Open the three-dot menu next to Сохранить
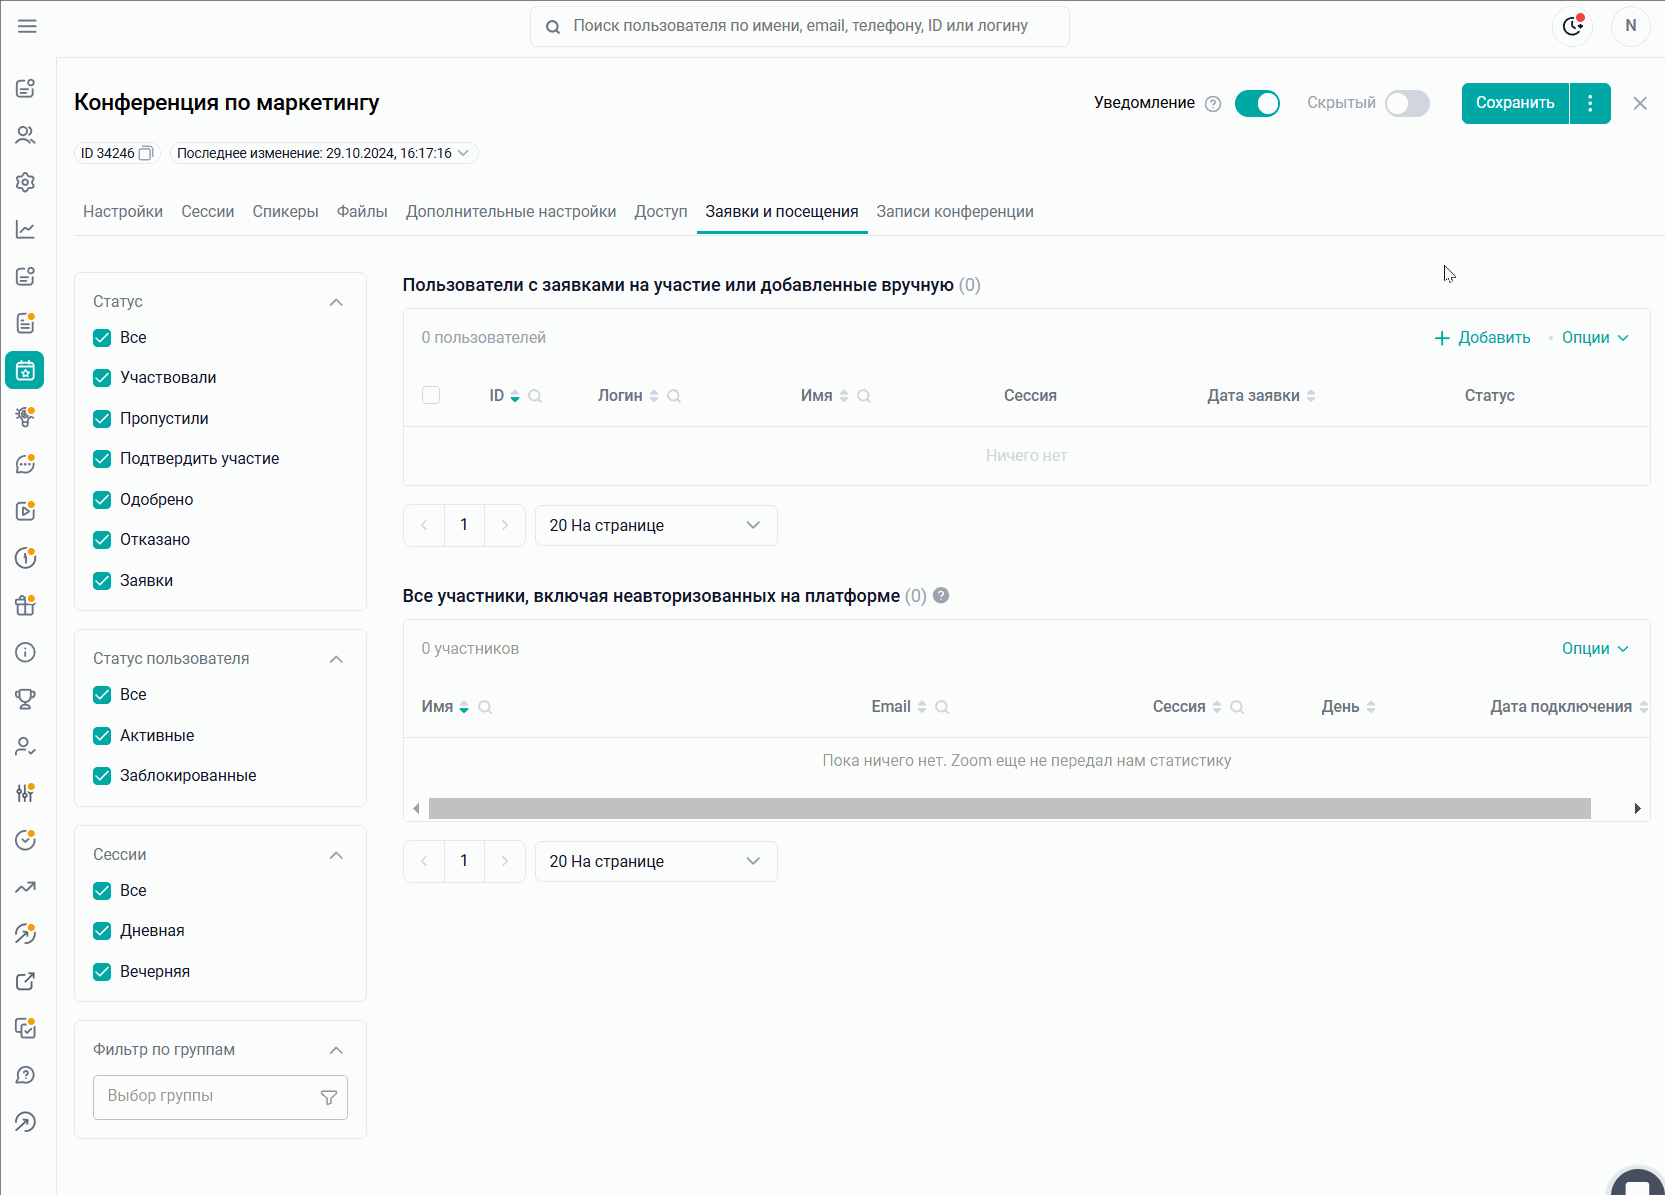This screenshot has height=1195, width=1665. (1590, 103)
